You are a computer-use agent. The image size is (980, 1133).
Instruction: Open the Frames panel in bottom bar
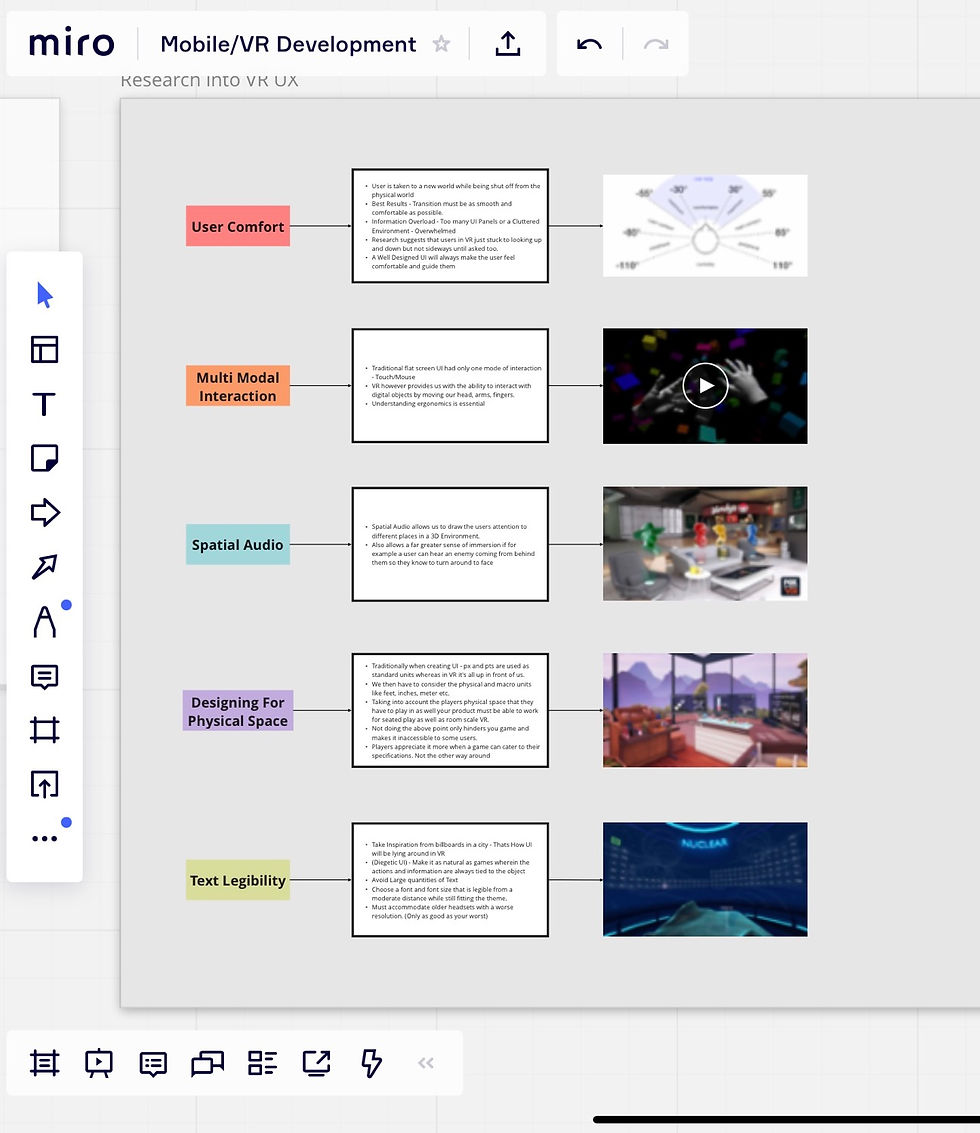(45, 1063)
